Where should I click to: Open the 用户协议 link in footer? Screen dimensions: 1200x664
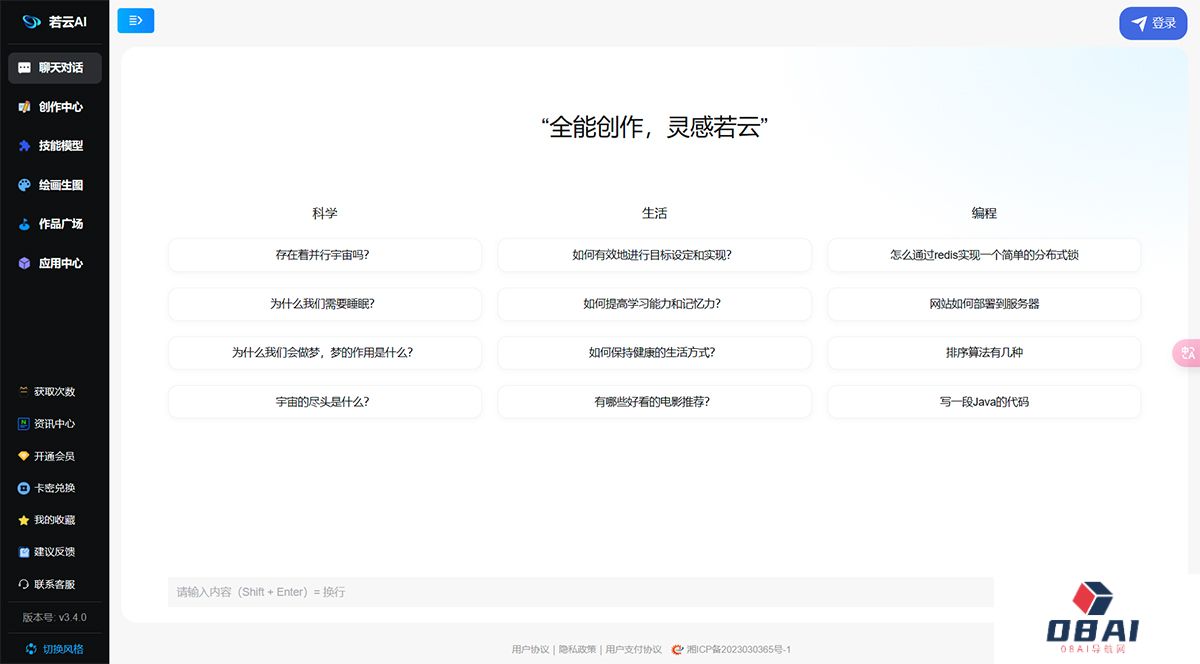(x=530, y=649)
